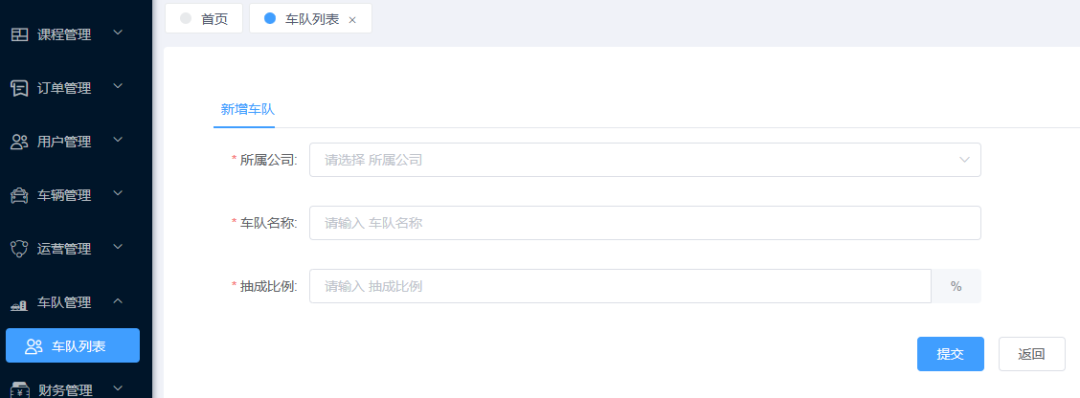Select the 新增车队 tab
Image resolution: width=1080 pixels, height=398 pixels.
[244, 109]
